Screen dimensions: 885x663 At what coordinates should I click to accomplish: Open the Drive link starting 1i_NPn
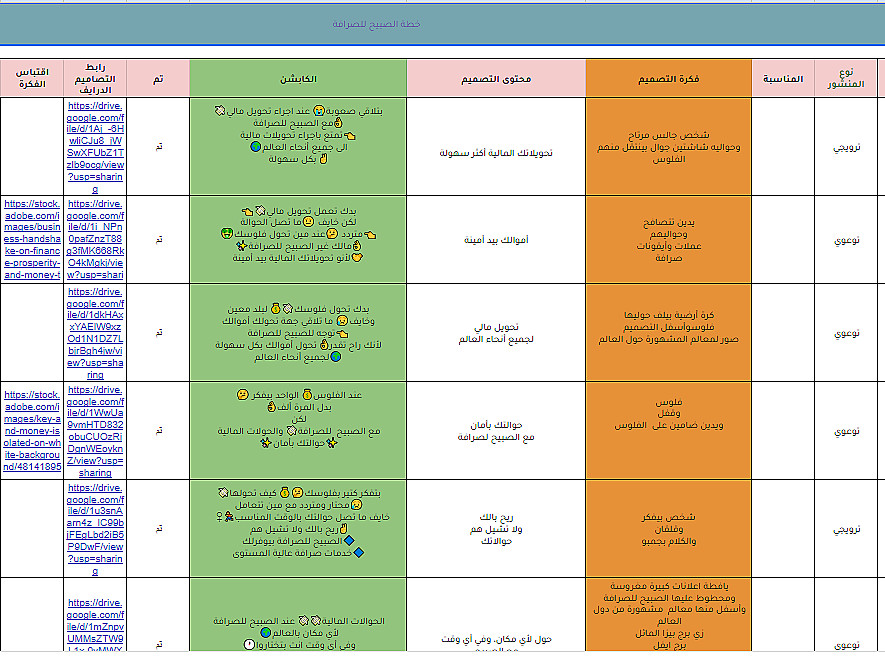coord(95,239)
